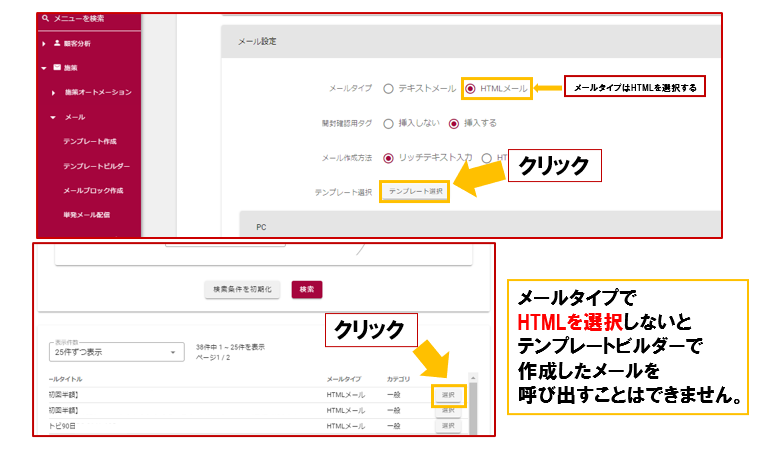Viewport: 780px width, 456px height.
Task: Click the red 検索 button
Action: click(x=307, y=289)
